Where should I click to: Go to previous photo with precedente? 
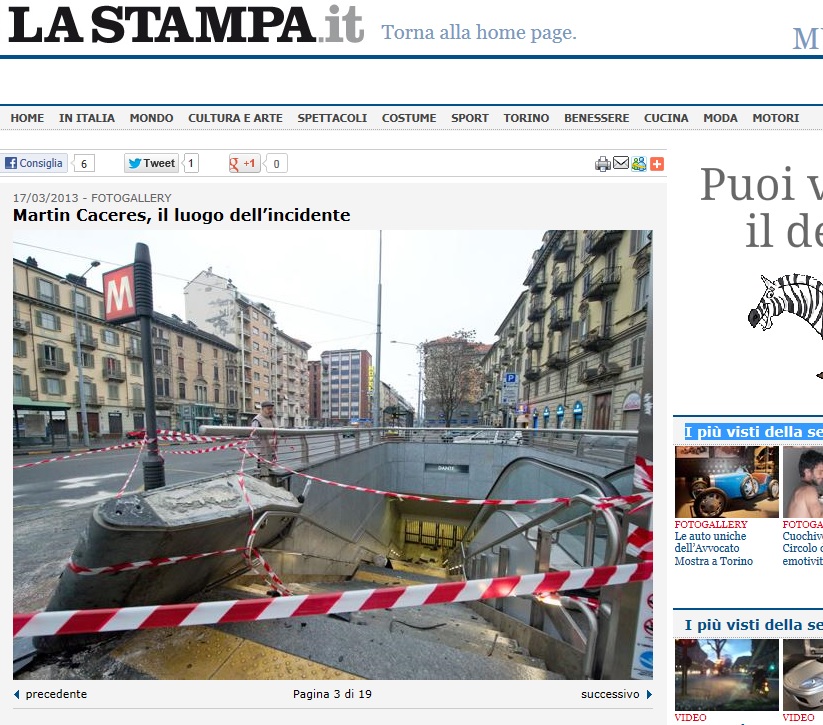point(51,694)
